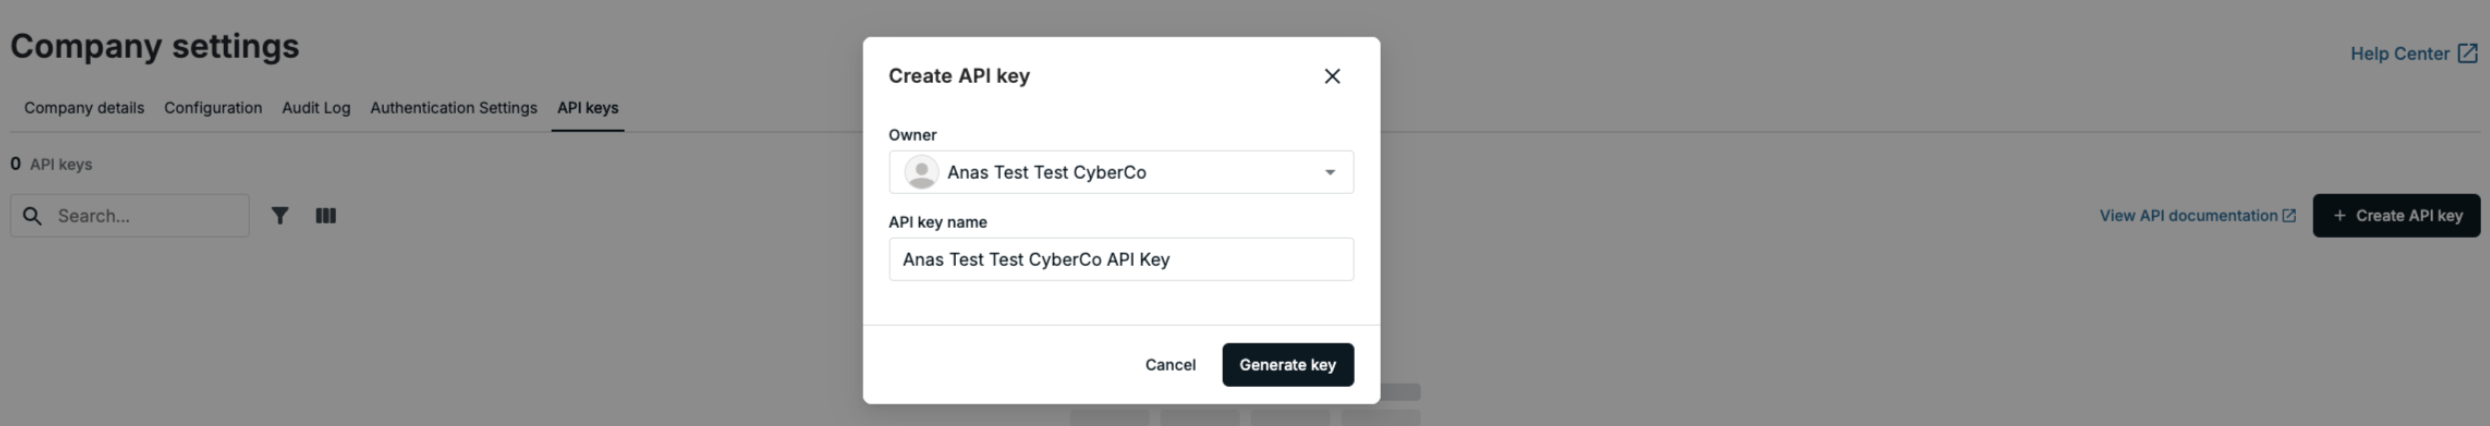Click the Generate key button

click(1287, 365)
